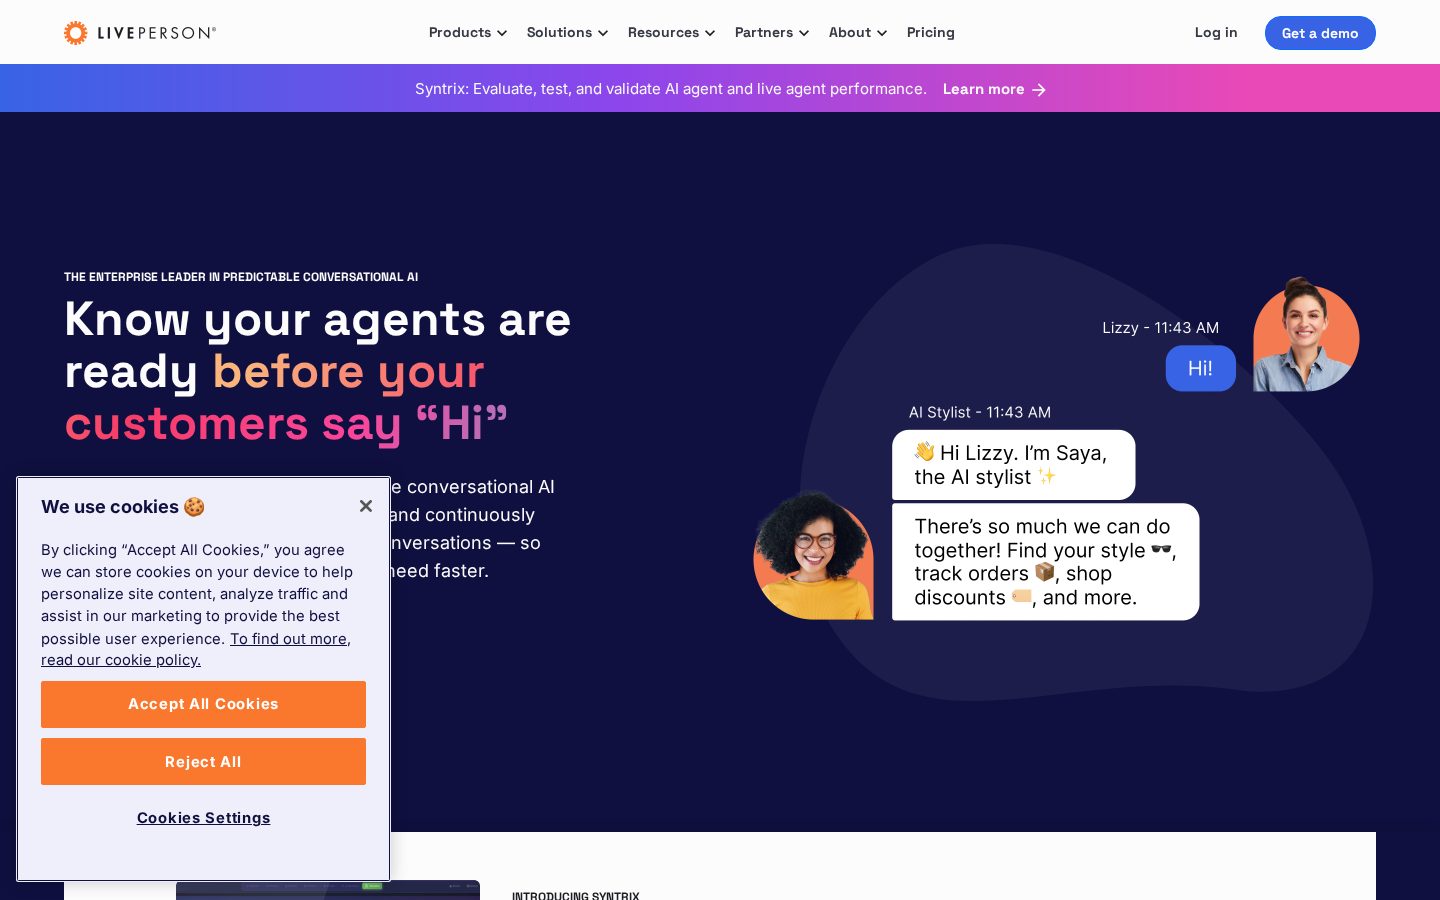The image size is (1440, 900).
Task: Click the arrow icon next to Learn more
Action: tap(1039, 90)
